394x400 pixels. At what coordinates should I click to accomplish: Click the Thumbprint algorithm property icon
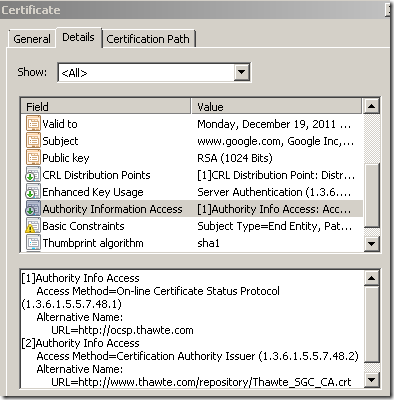tap(33, 243)
